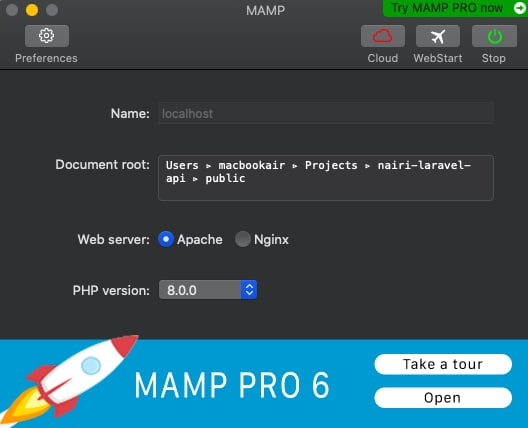The height and width of the screenshot is (428, 528).
Task: Click the Document root path box
Action: [x=326, y=178]
